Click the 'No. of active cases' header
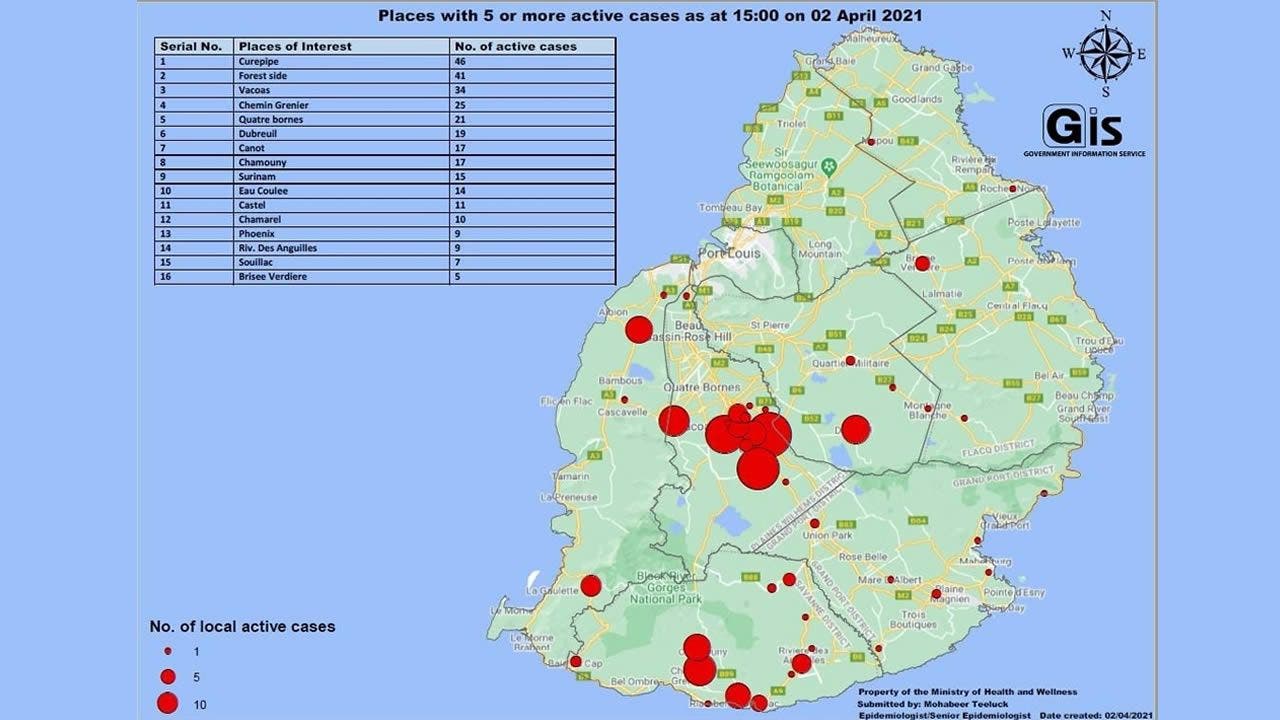Image resolution: width=1280 pixels, height=720 pixels. point(516,46)
